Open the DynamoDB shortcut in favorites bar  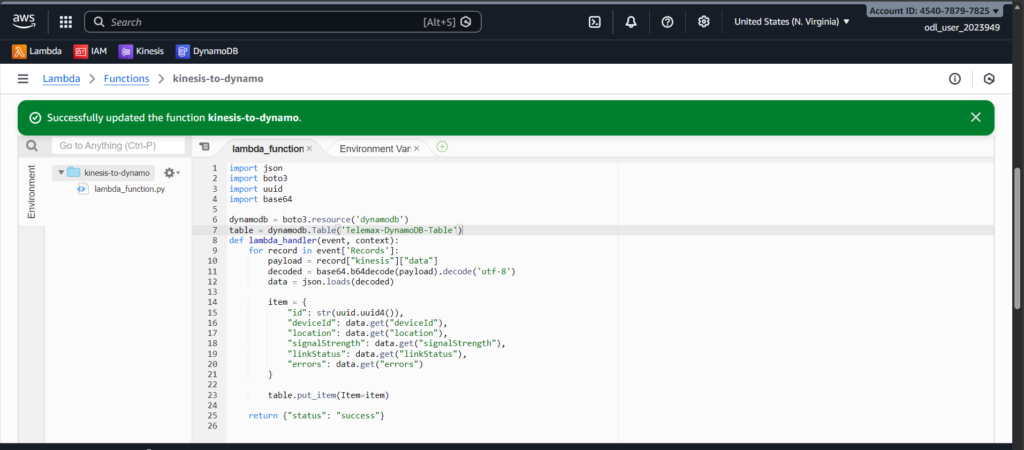pyautogui.click(x=207, y=51)
